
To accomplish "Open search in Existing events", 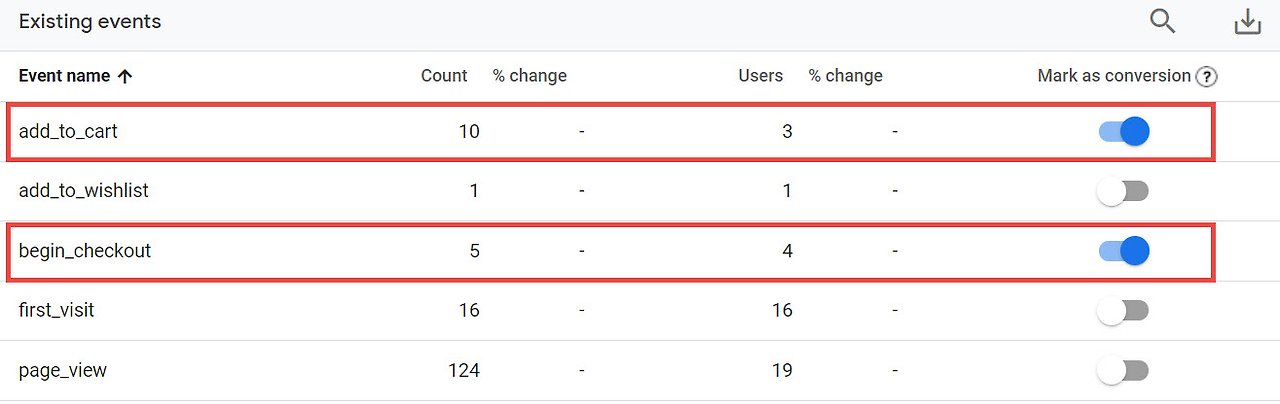I will (1162, 21).
